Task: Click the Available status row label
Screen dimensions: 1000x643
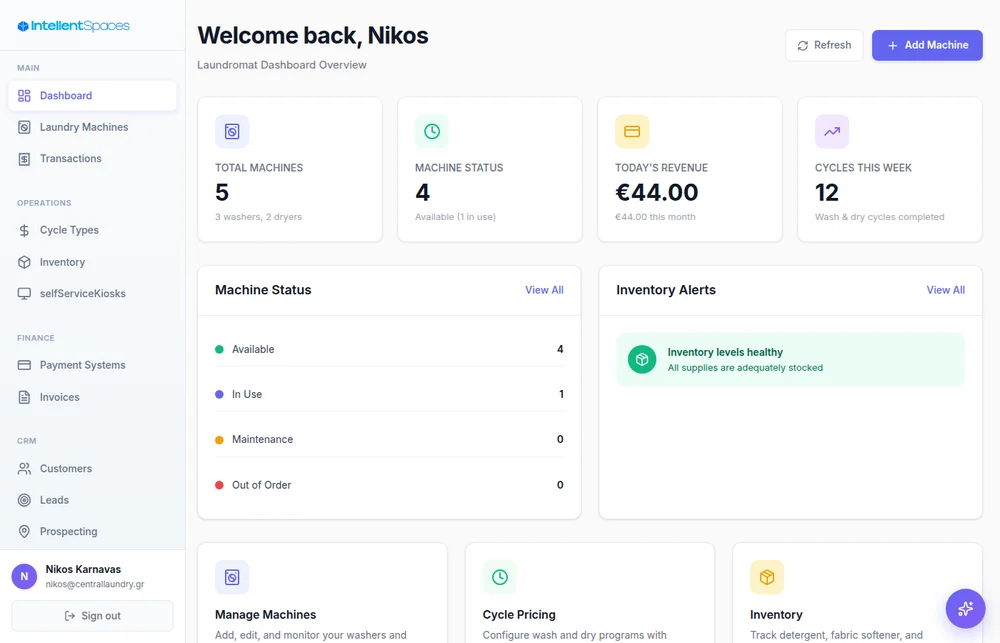Action: pos(253,350)
